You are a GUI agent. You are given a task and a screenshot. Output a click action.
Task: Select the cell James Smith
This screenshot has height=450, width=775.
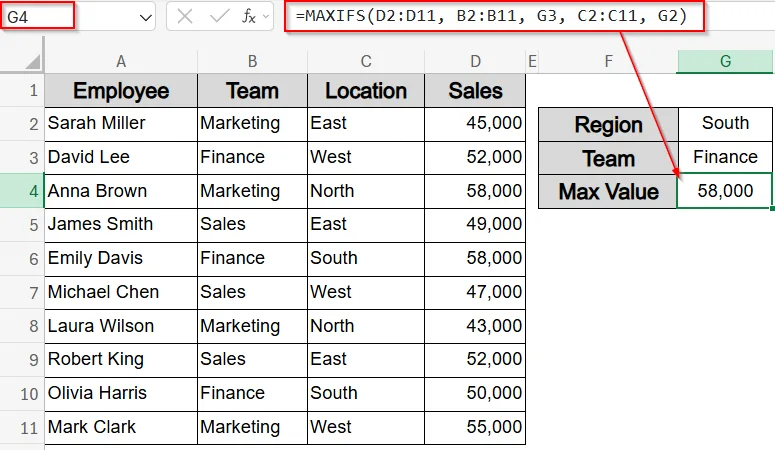point(121,225)
